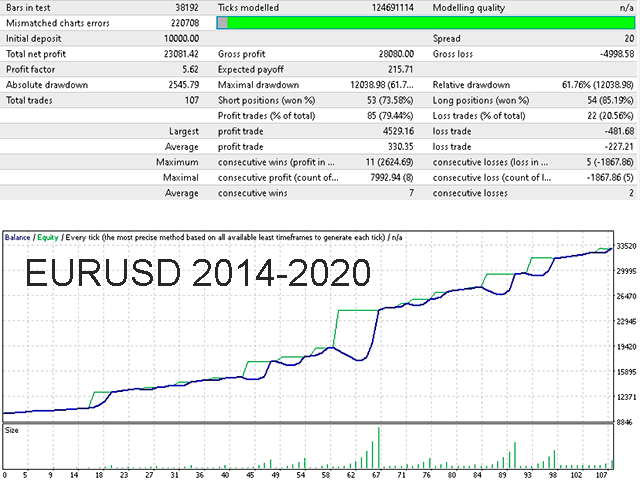Select average consecutive wins value 7
Image resolution: width=640 pixels, height=480 pixels.
[411, 193]
